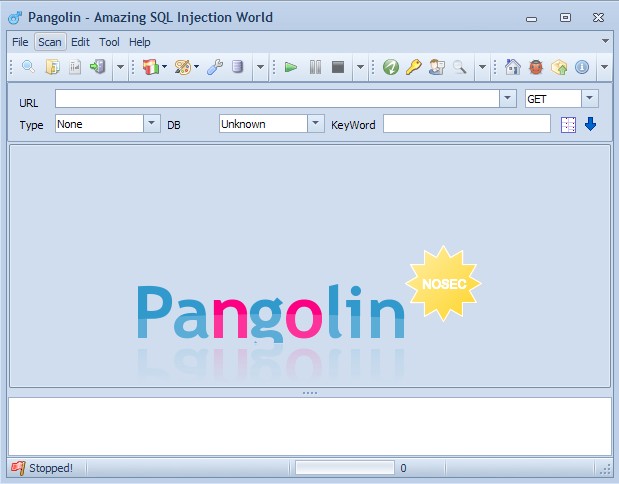Click the exit door green arrow icon
This screenshot has width=619, height=484.
[98, 67]
